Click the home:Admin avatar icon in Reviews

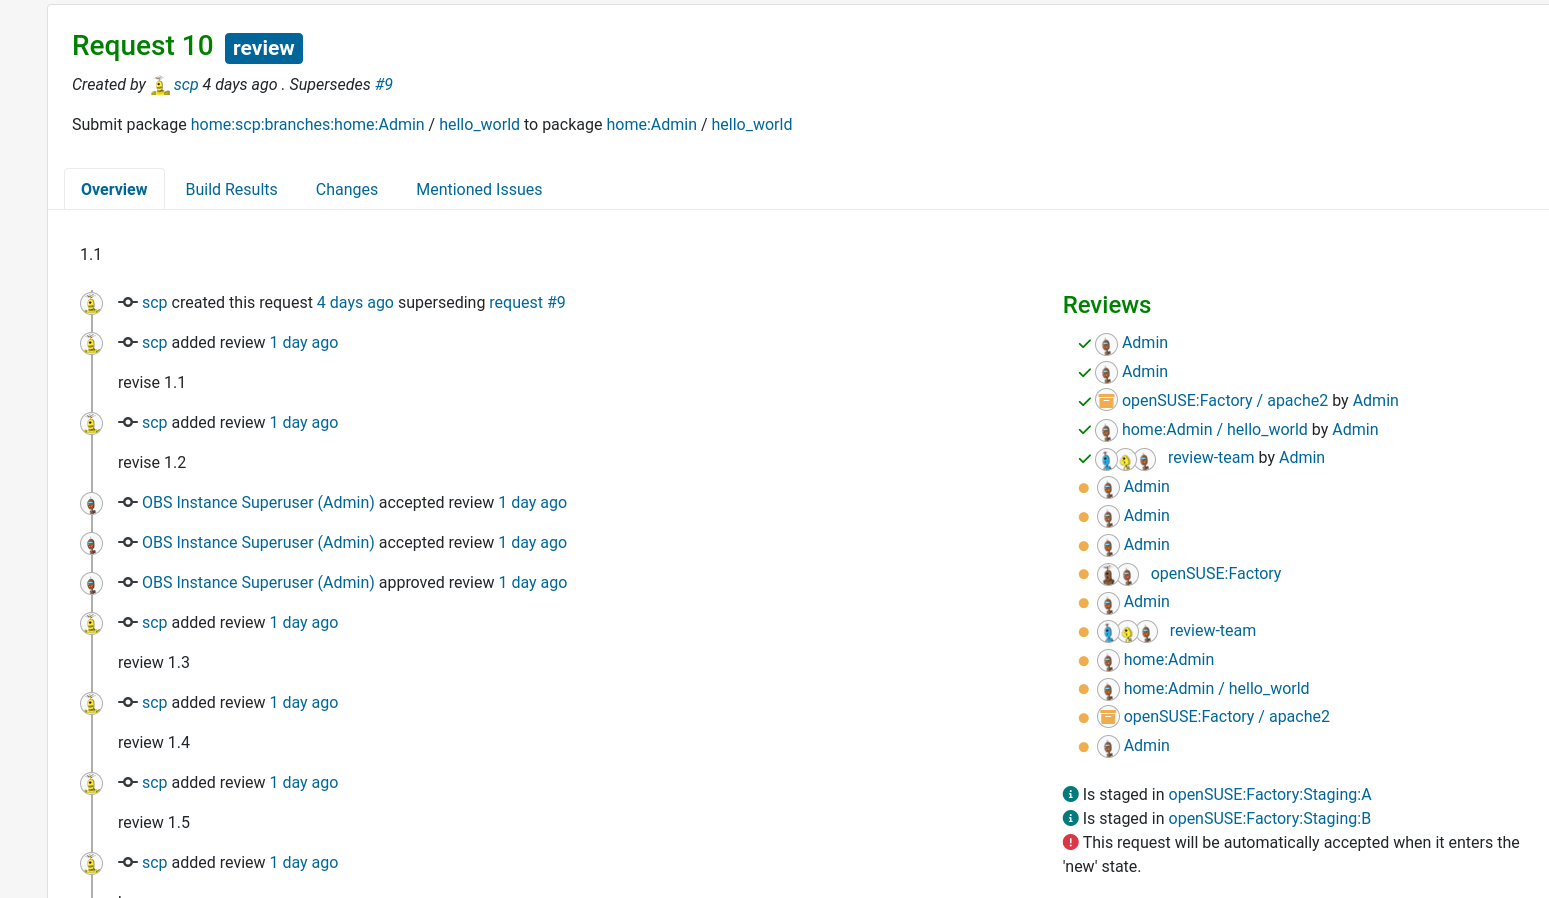pos(1108,660)
